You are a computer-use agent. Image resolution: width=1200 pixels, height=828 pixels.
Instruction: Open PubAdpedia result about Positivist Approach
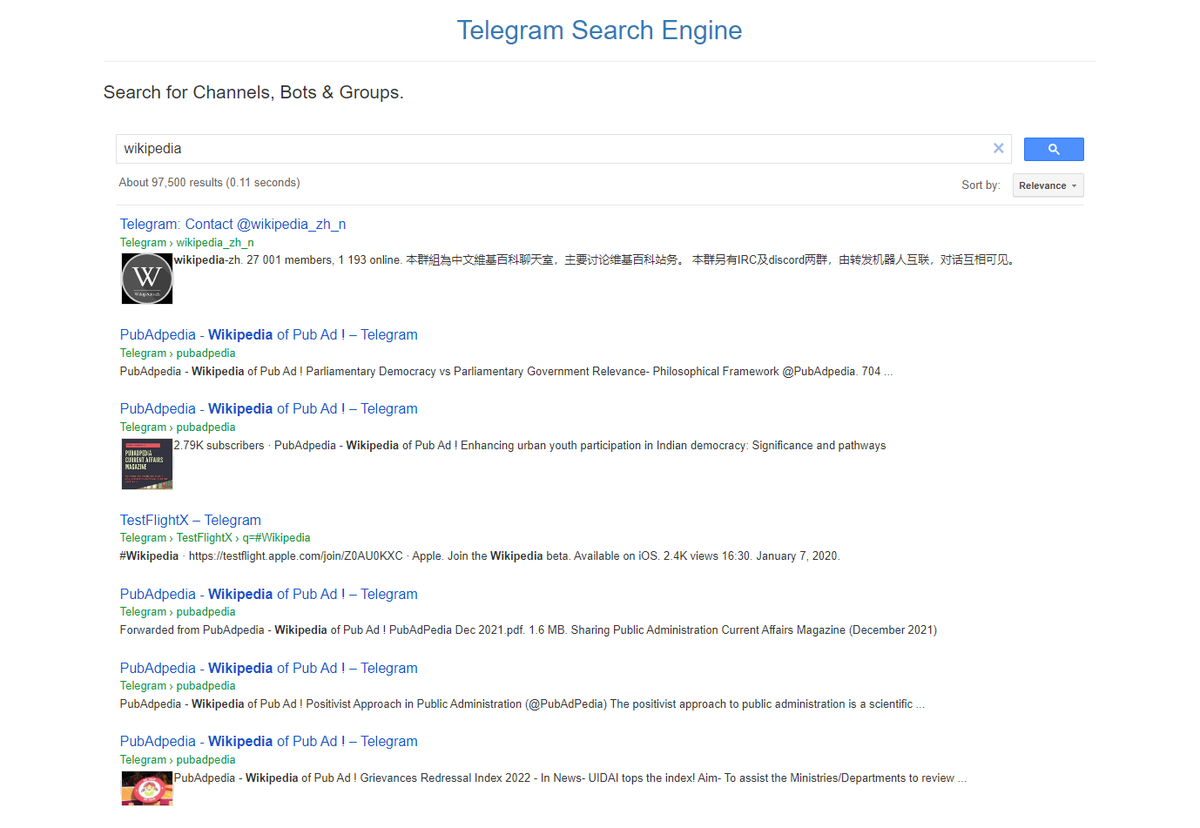tap(269, 668)
